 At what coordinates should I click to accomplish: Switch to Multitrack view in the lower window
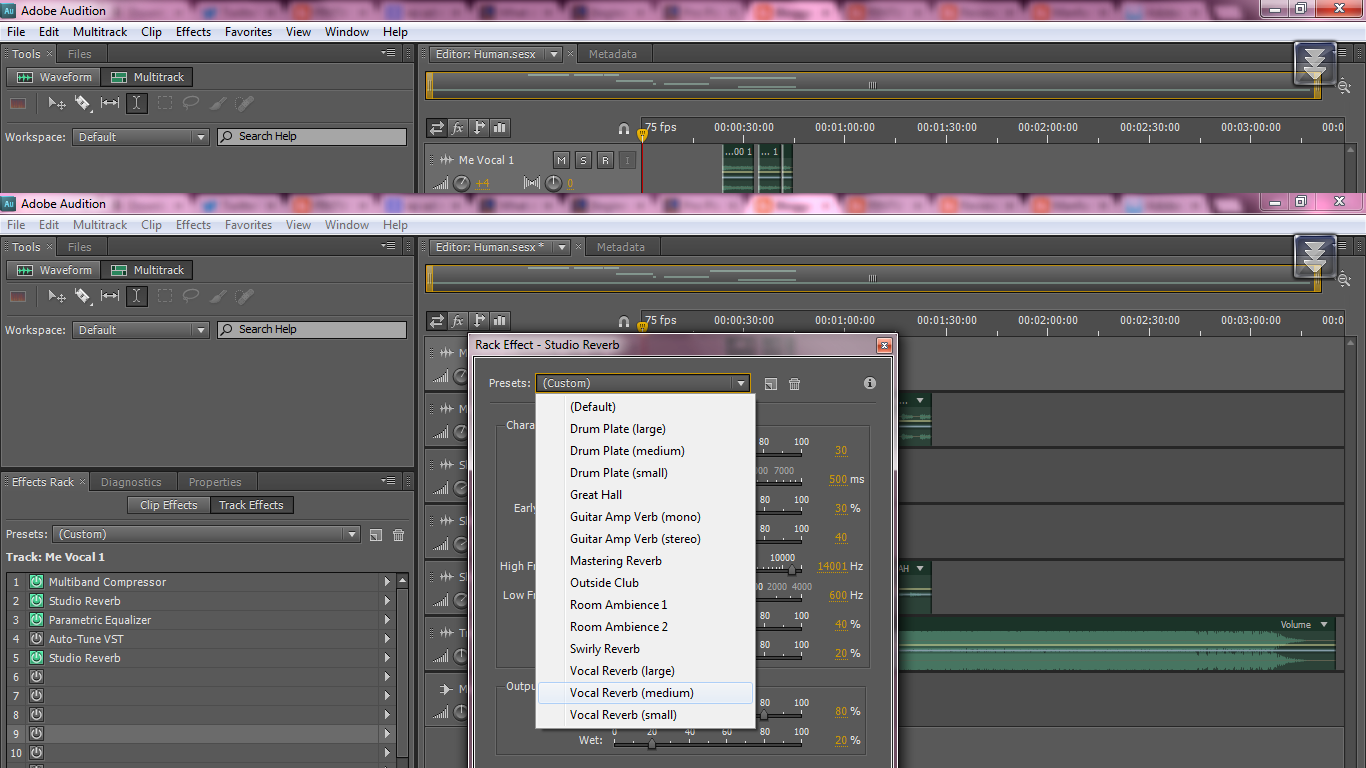tap(148, 270)
